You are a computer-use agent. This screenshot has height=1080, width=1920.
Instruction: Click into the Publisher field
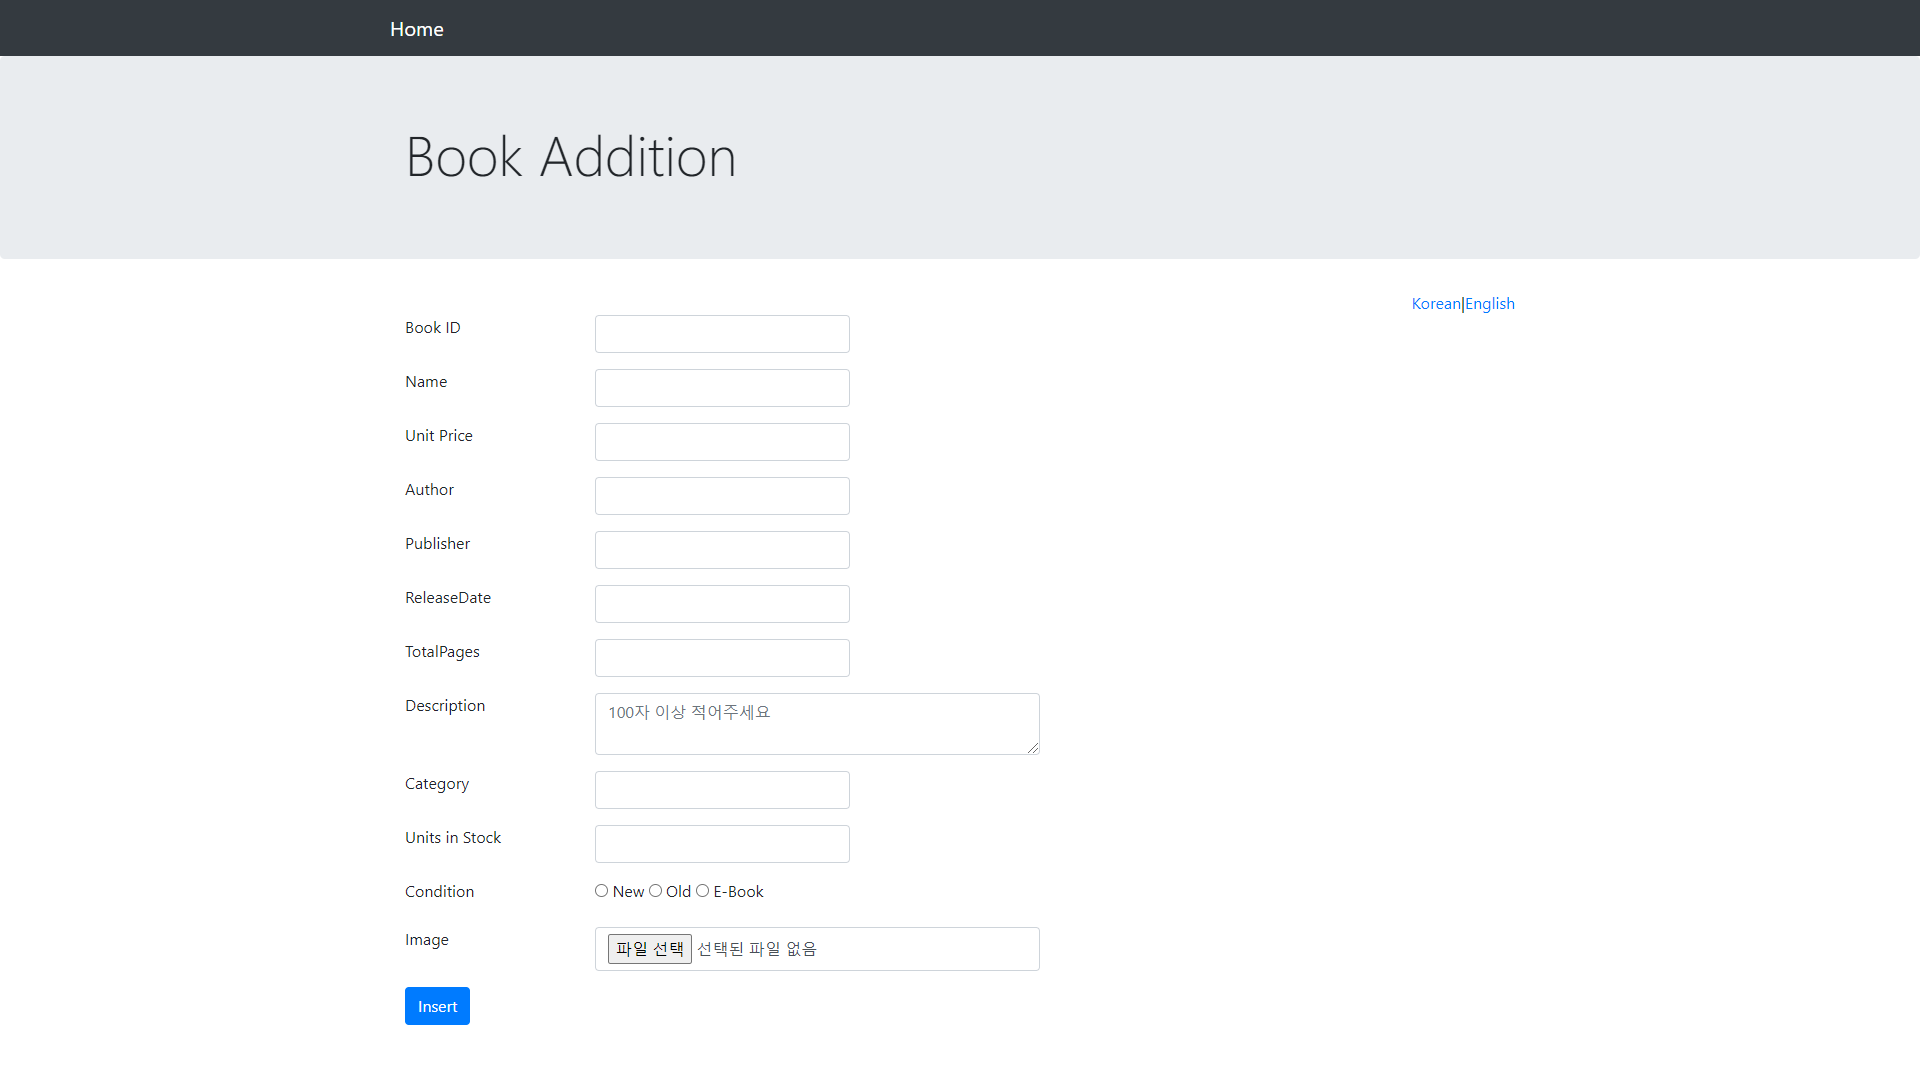pos(721,550)
